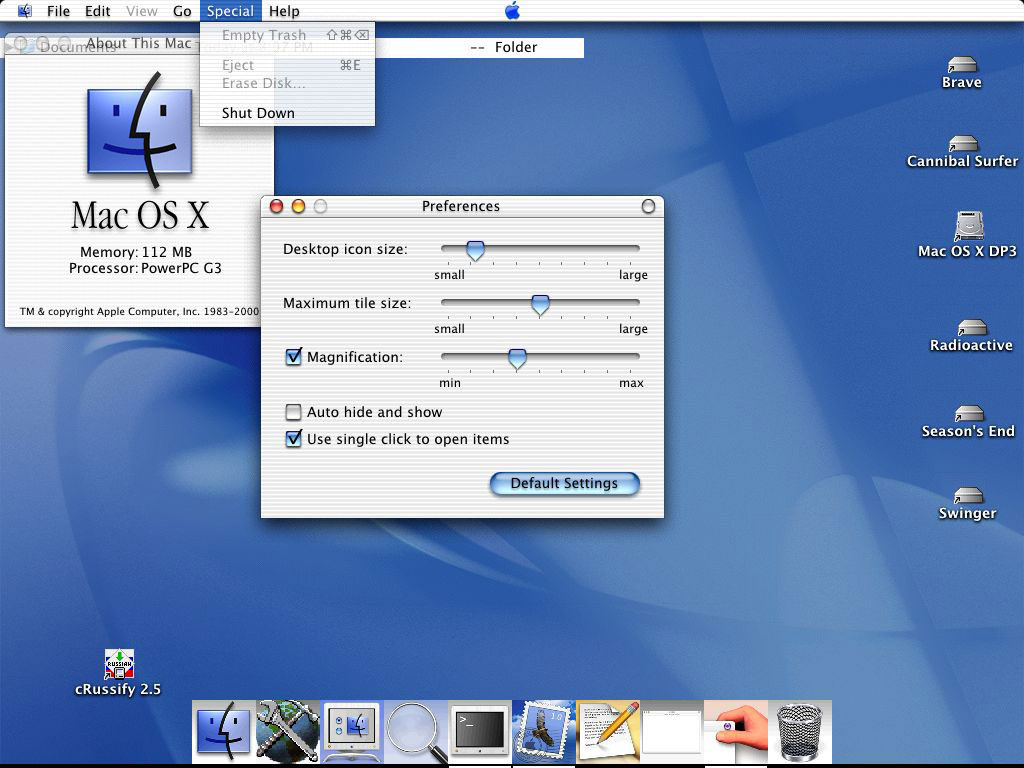Uncheck Use single click to open items

click(x=294, y=439)
